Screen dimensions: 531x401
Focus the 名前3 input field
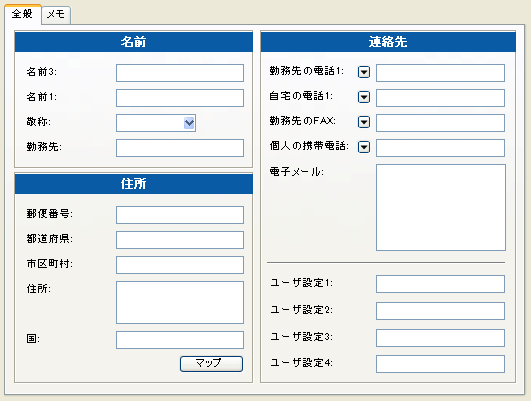[x=180, y=73]
